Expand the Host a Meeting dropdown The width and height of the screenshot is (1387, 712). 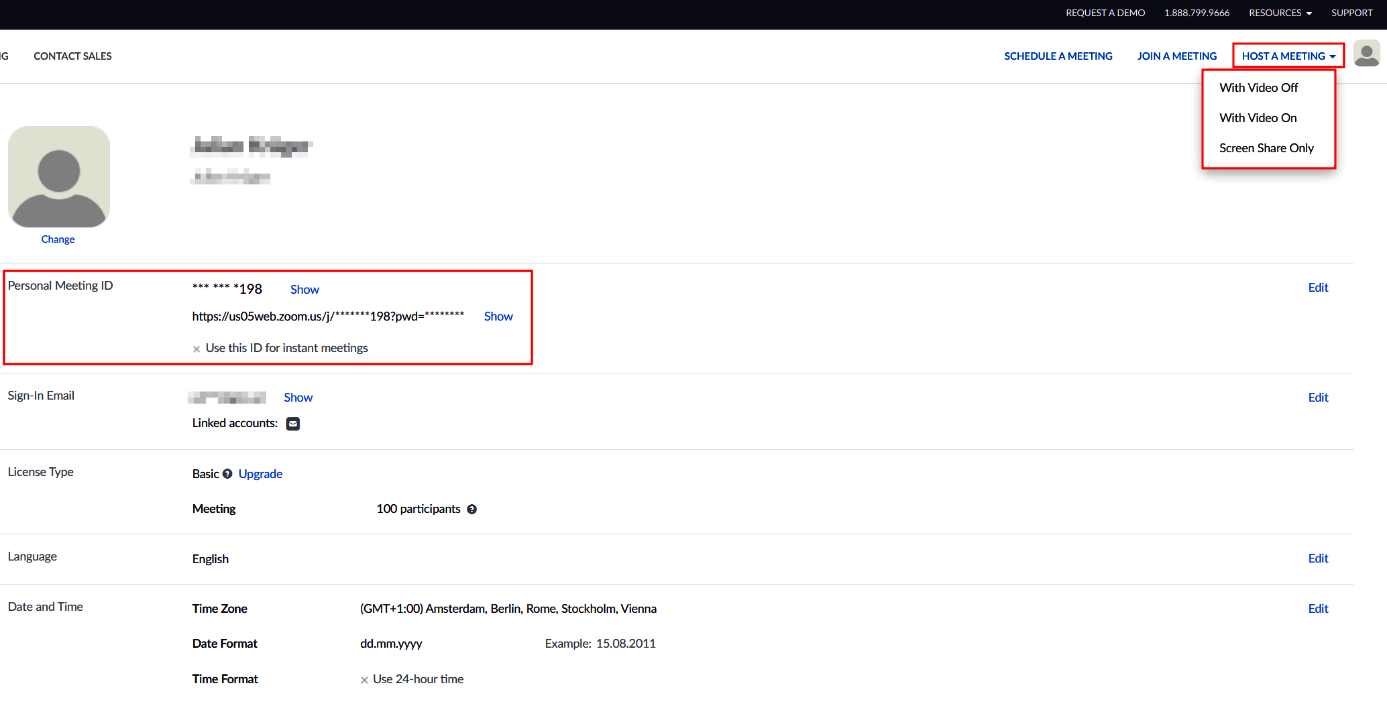[x=1287, y=56]
